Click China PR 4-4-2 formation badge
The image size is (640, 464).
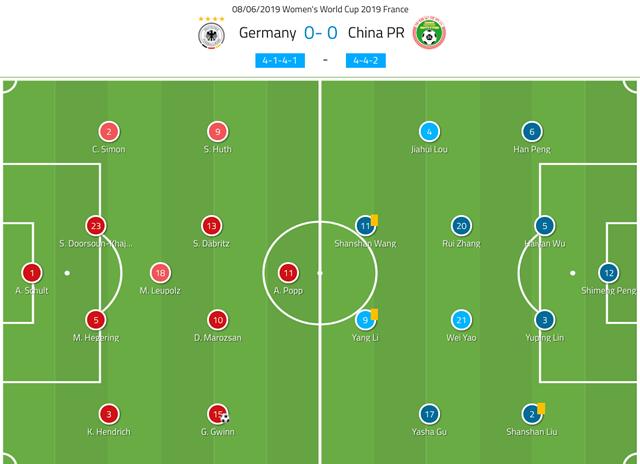[x=366, y=59]
